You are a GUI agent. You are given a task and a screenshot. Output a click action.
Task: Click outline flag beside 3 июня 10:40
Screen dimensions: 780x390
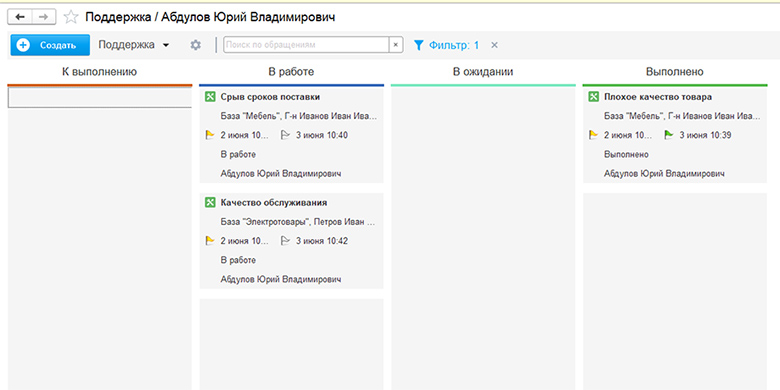coord(285,135)
